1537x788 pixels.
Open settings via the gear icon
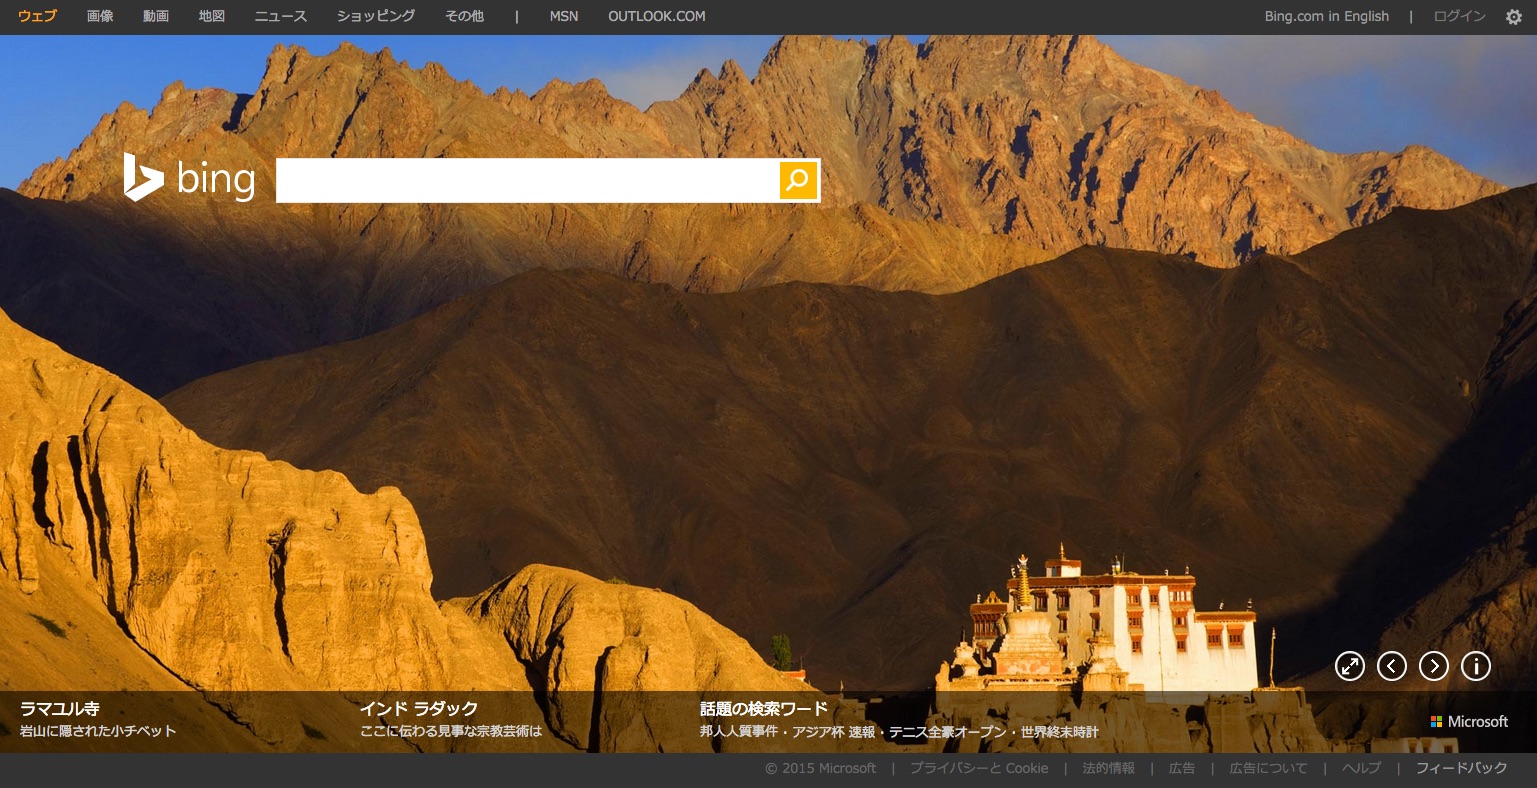click(x=1513, y=17)
